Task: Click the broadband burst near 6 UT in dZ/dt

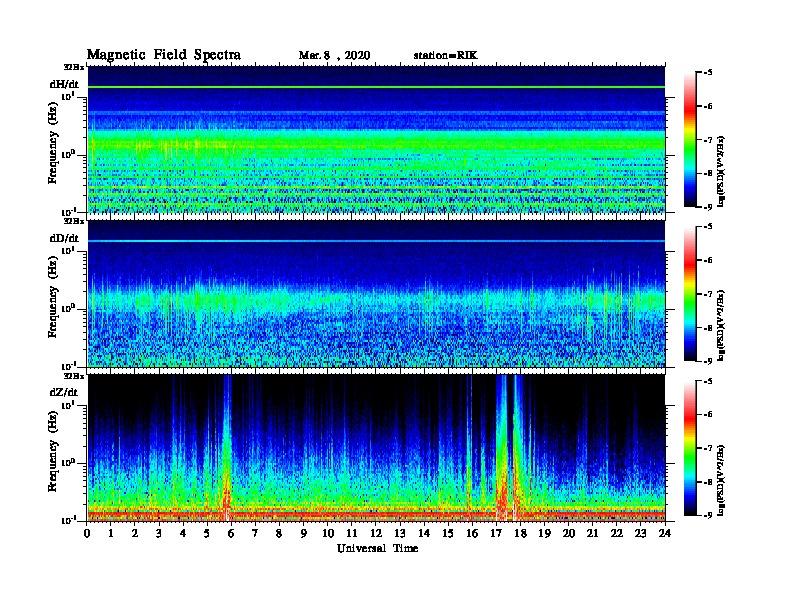Action: (227, 449)
